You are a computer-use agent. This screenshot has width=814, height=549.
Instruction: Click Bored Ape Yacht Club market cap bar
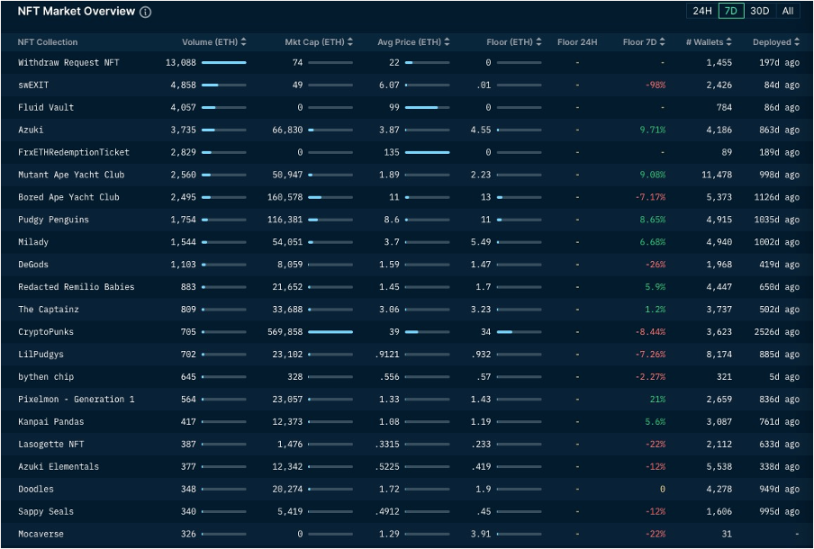coord(330,197)
